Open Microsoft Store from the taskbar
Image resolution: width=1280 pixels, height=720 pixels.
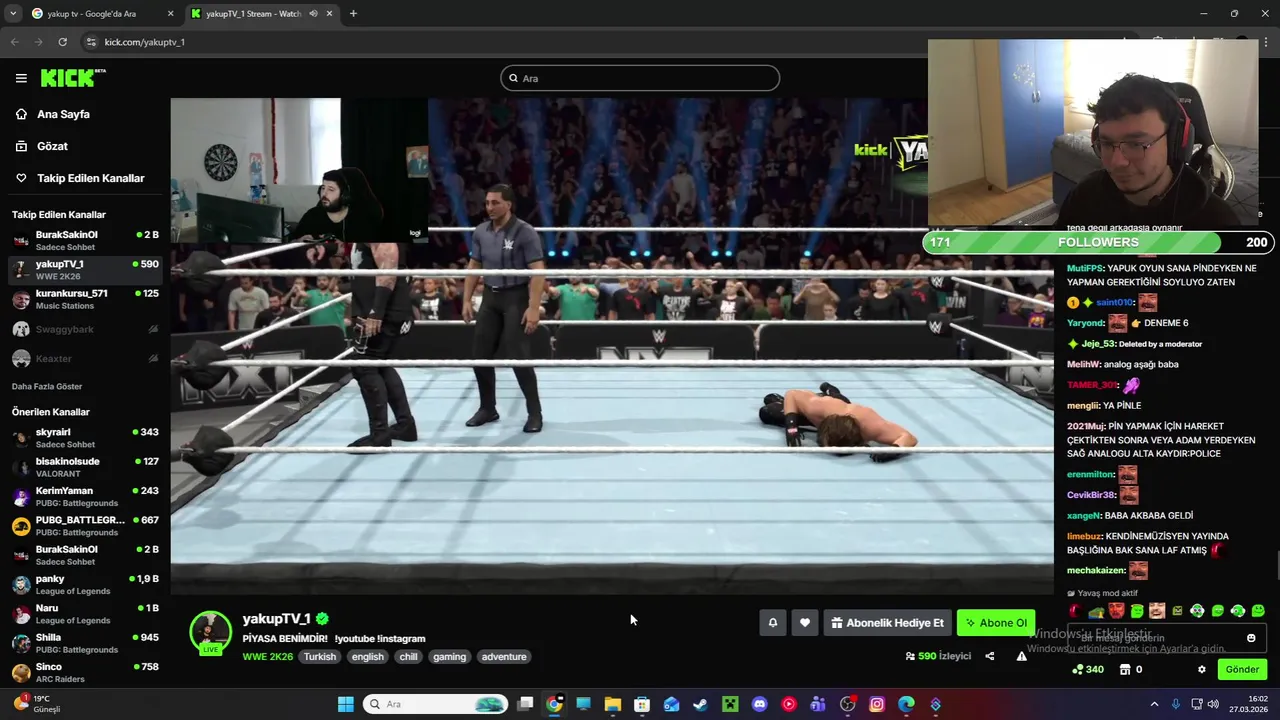[642, 704]
